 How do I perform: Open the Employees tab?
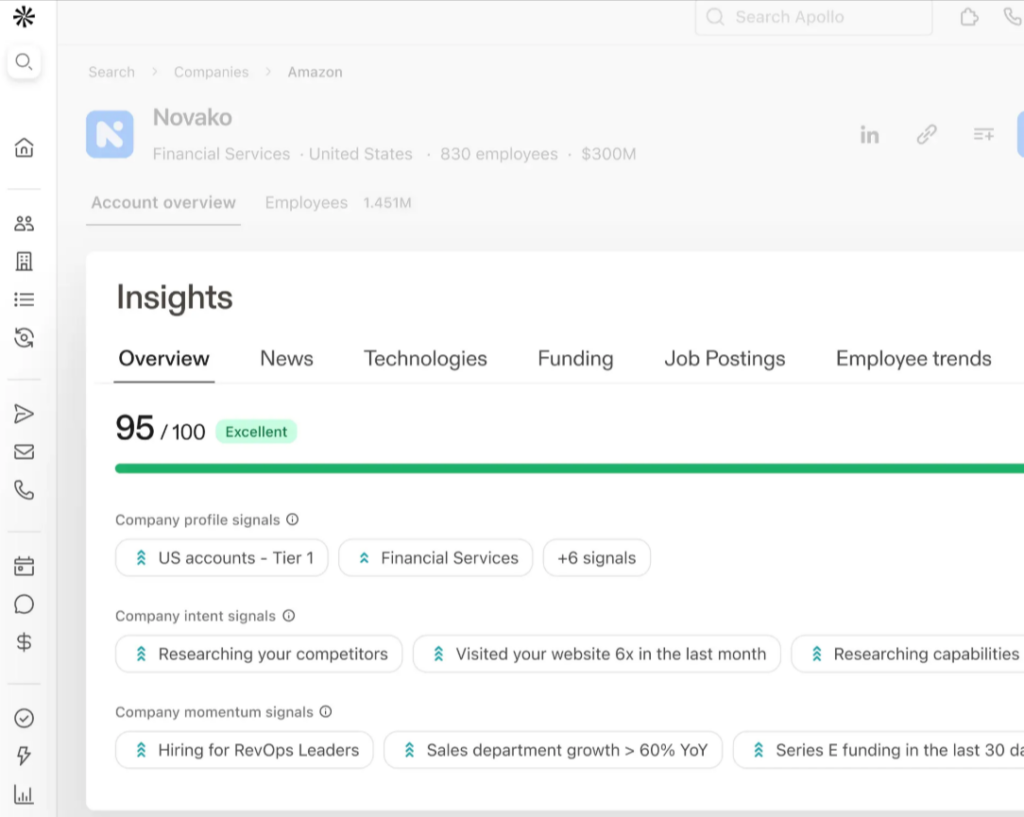306,202
